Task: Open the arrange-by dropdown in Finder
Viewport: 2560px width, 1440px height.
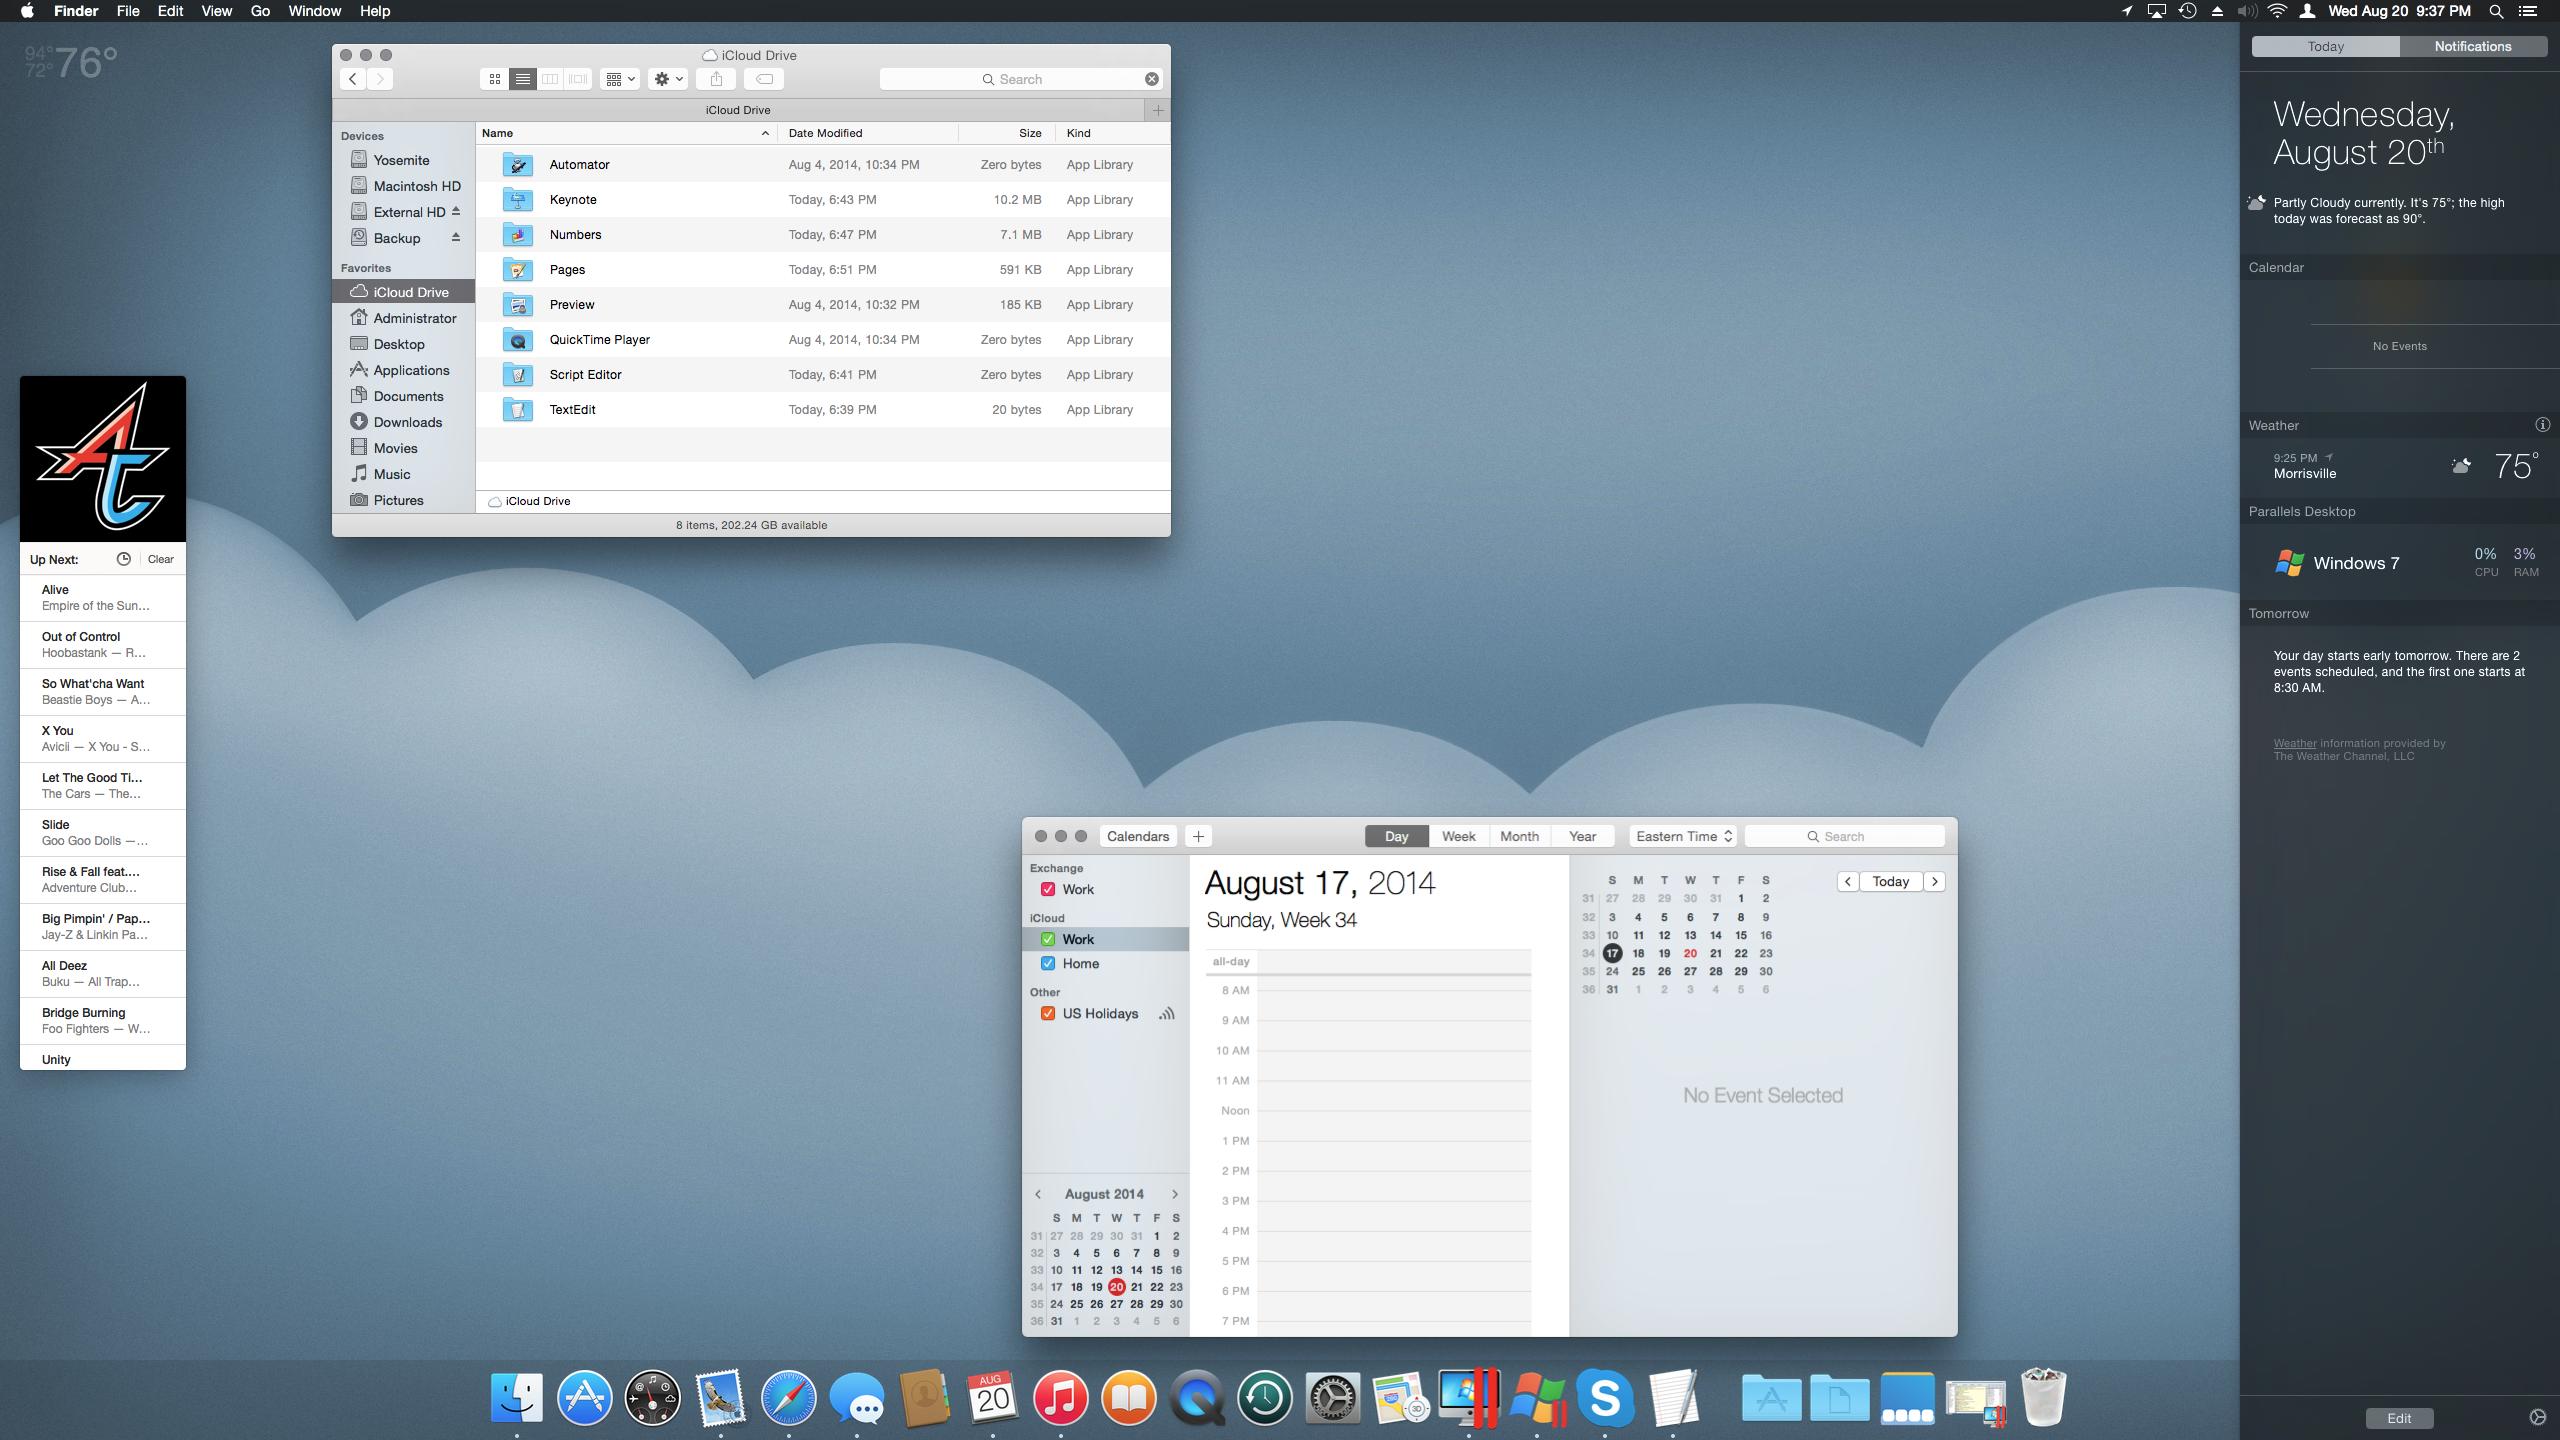Action: (x=620, y=79)
